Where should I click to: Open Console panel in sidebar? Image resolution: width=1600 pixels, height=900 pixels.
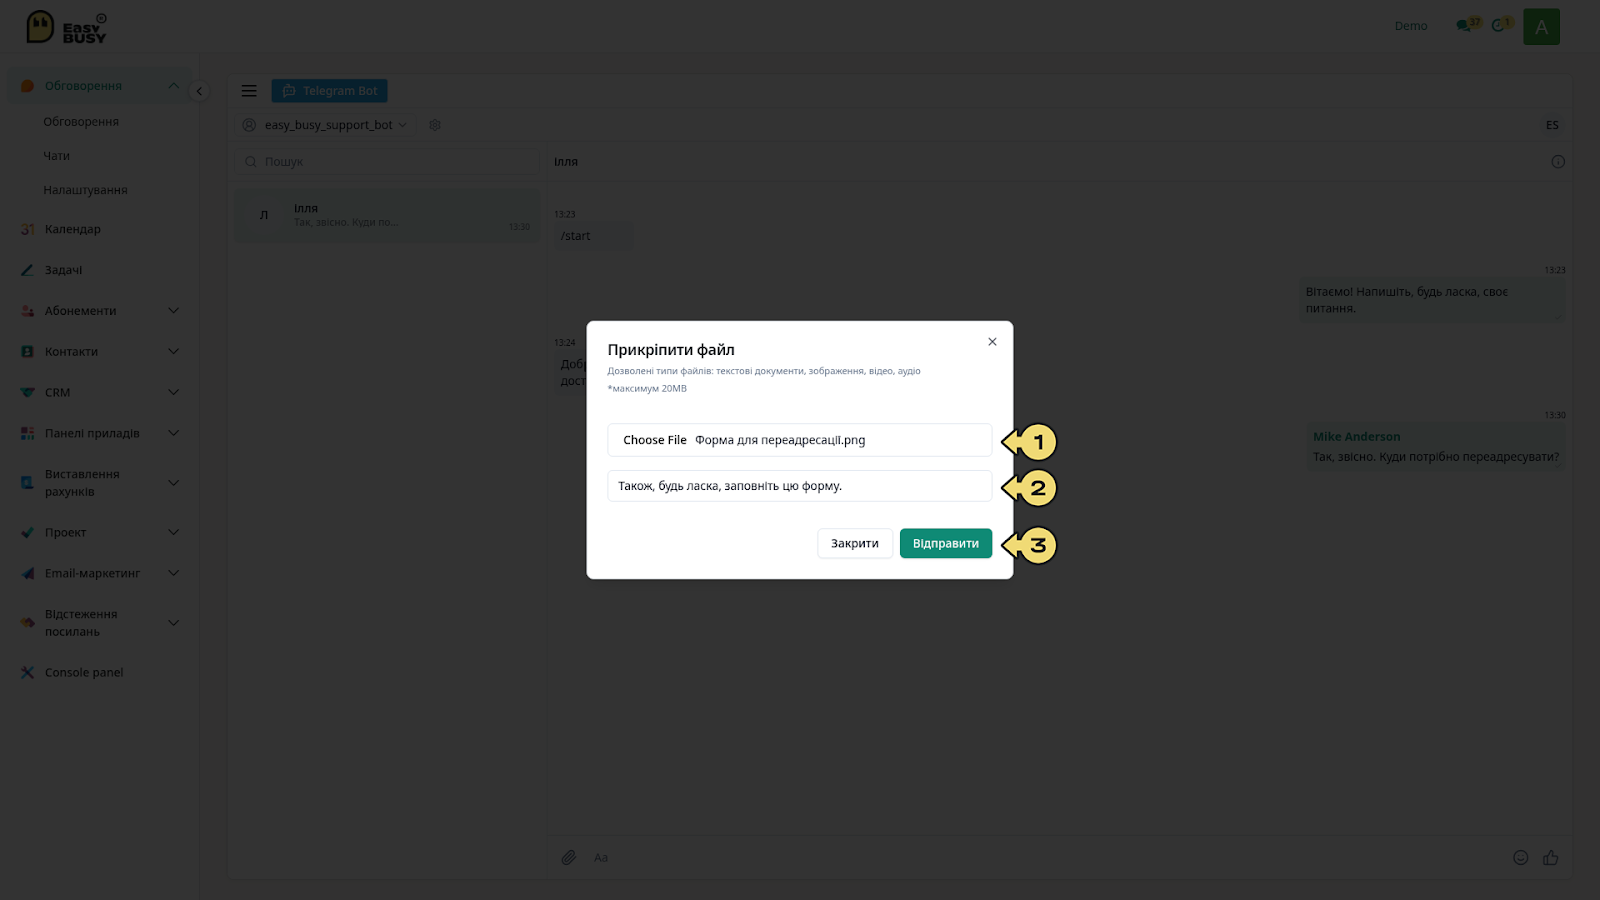84,673
